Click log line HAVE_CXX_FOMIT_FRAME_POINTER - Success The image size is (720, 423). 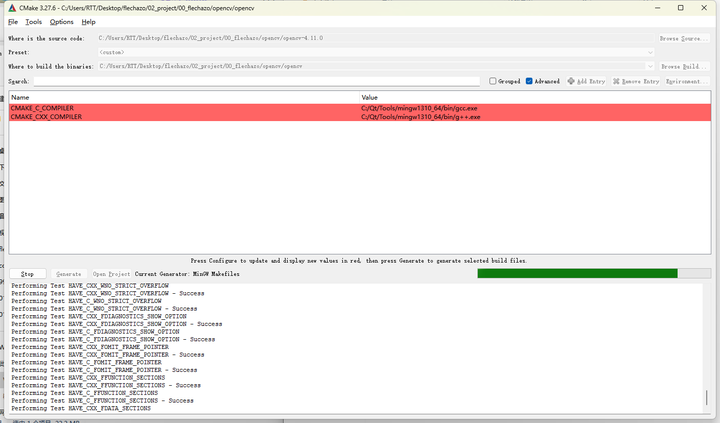pos(108,355)
